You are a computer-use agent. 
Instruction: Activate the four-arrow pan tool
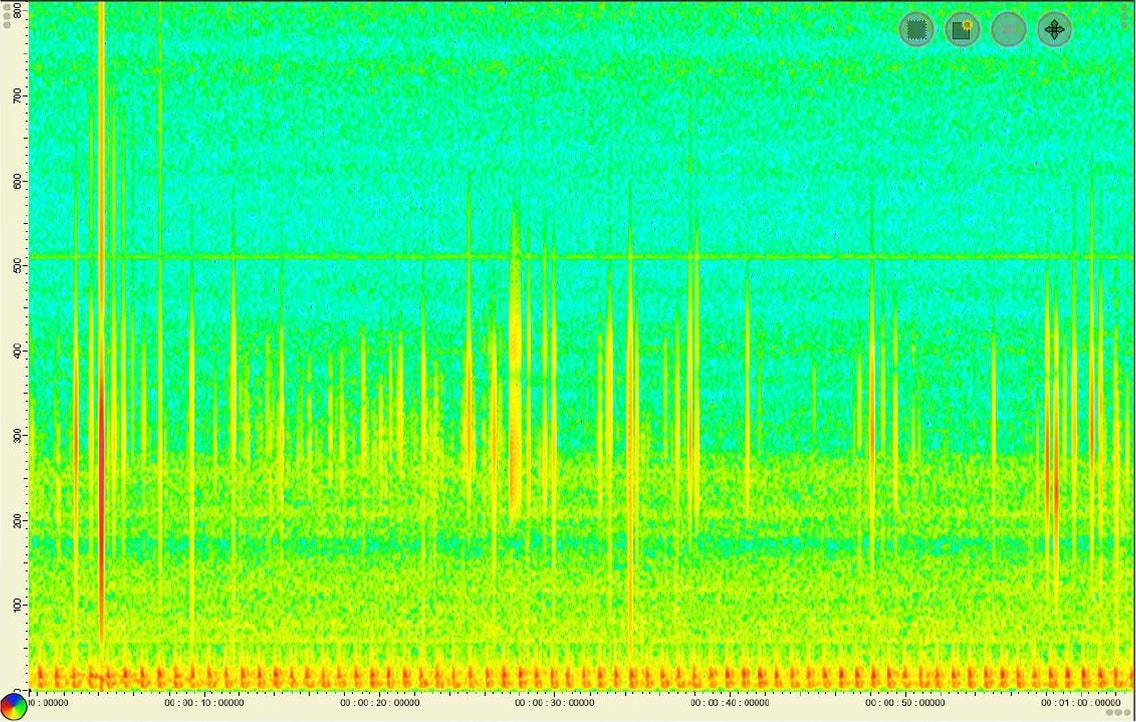(x=1054, y=30)
